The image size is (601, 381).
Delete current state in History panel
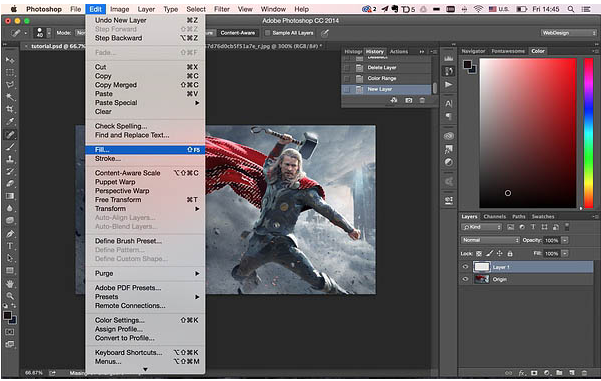click(422, 100)
